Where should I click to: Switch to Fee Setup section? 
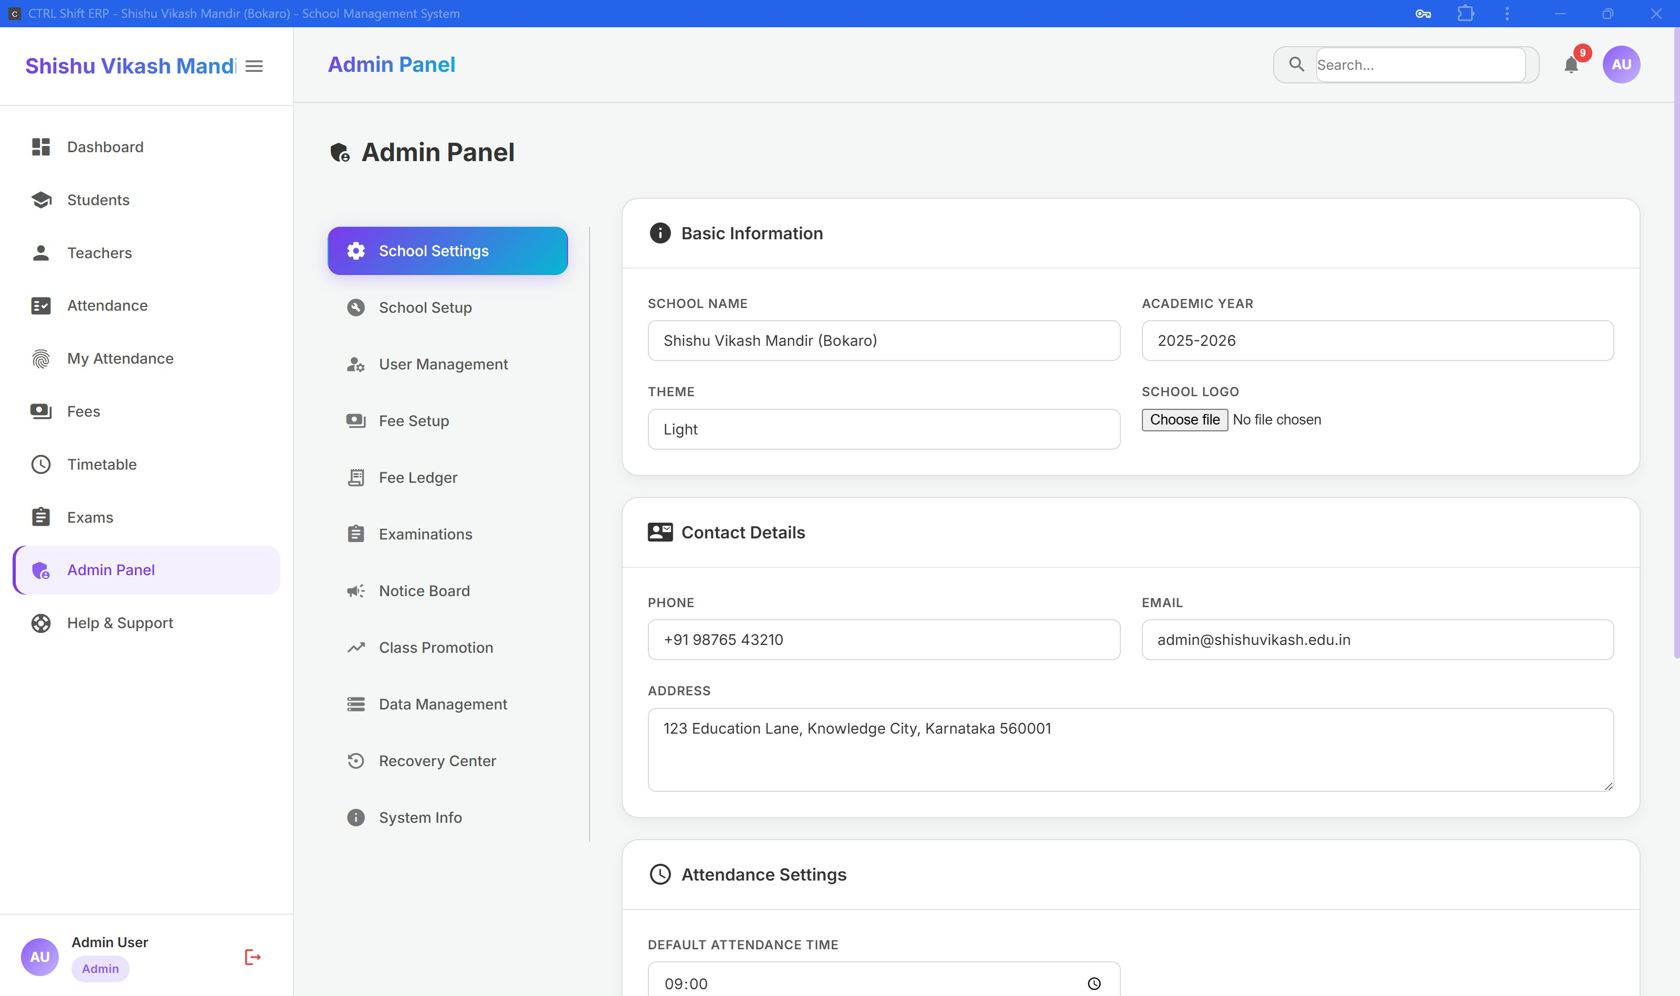(x=448, y=421)
